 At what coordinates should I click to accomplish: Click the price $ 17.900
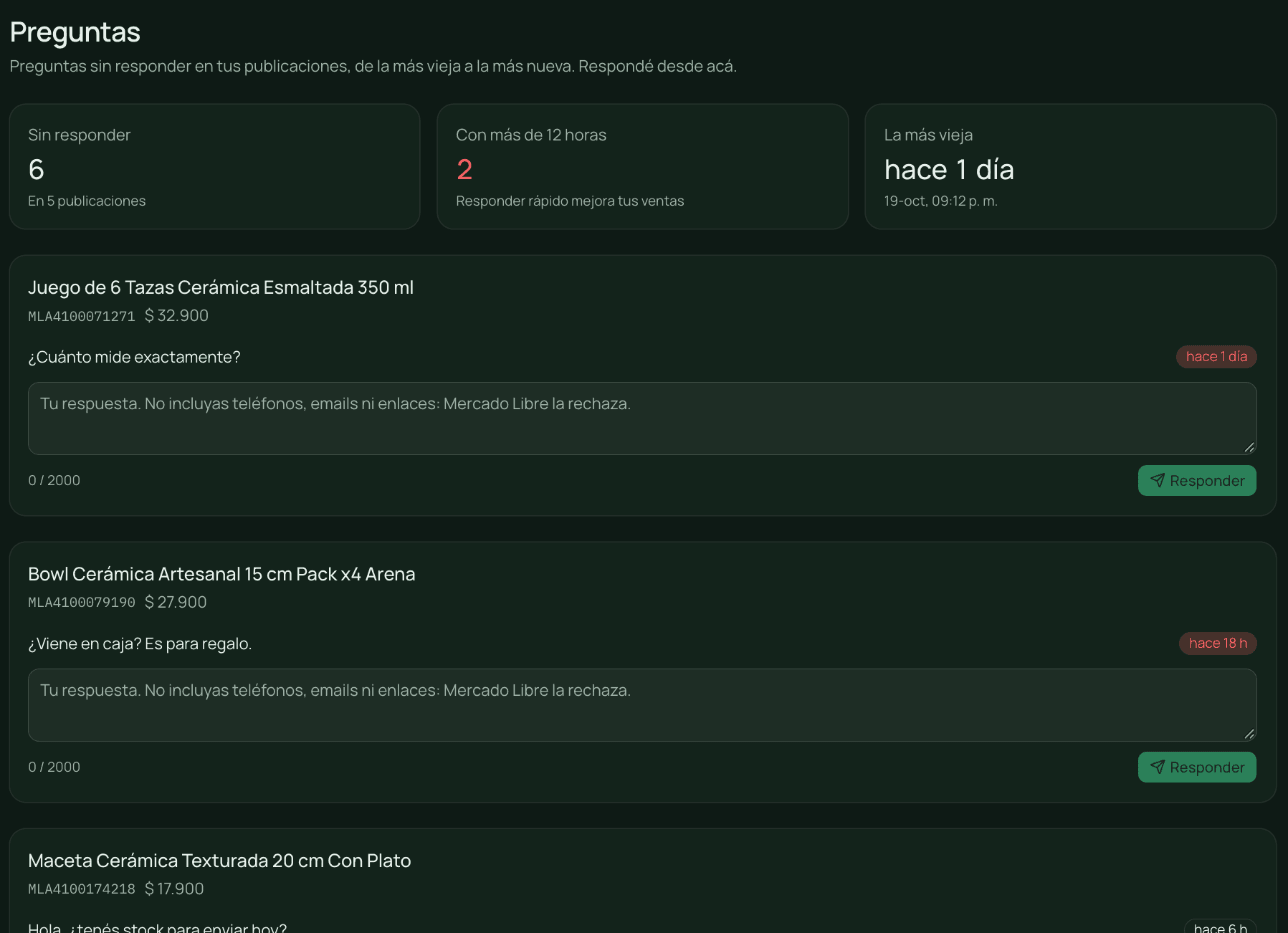tap(175, 889)
